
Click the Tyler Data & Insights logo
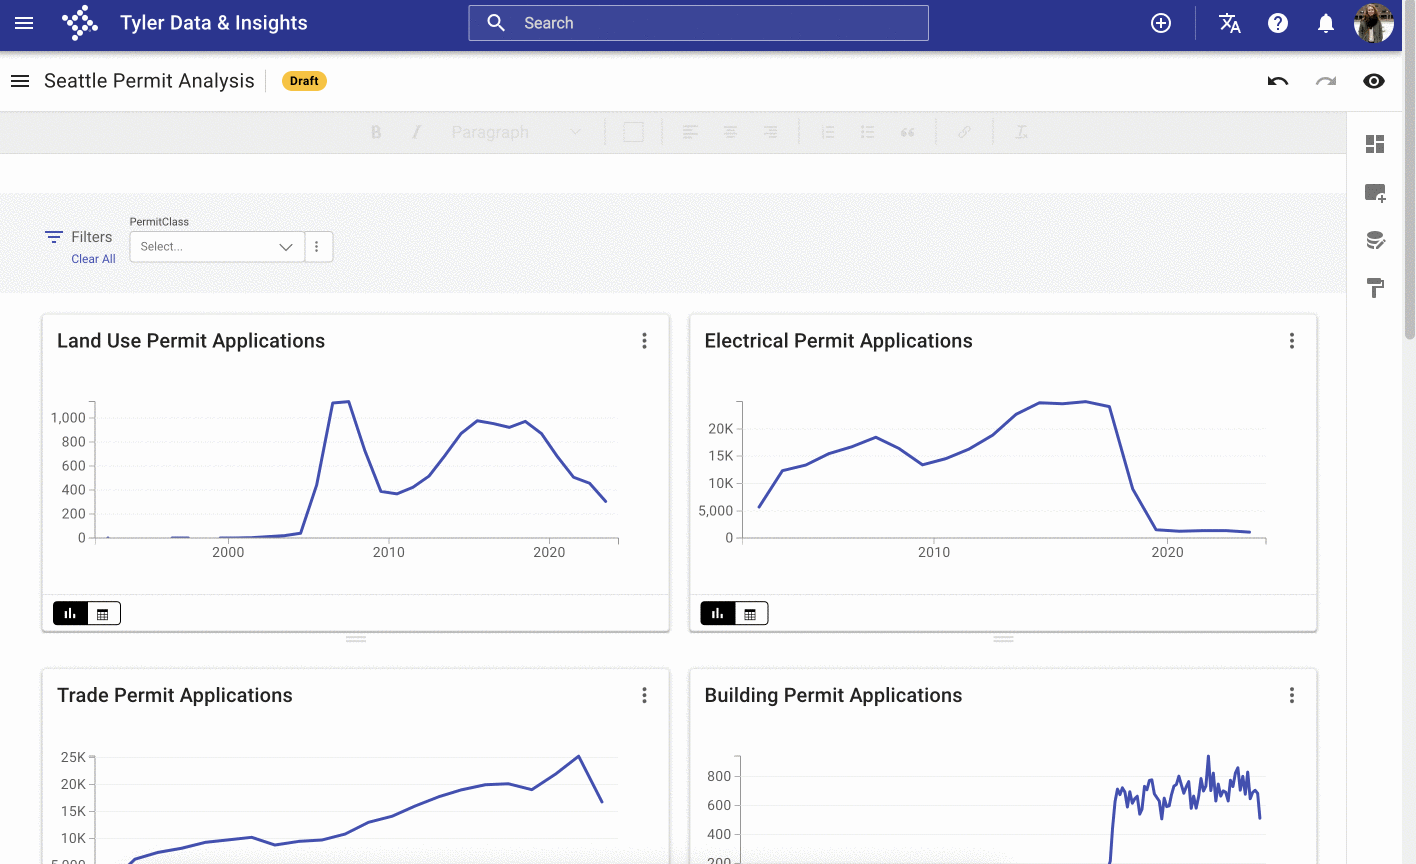click(80, 23)
